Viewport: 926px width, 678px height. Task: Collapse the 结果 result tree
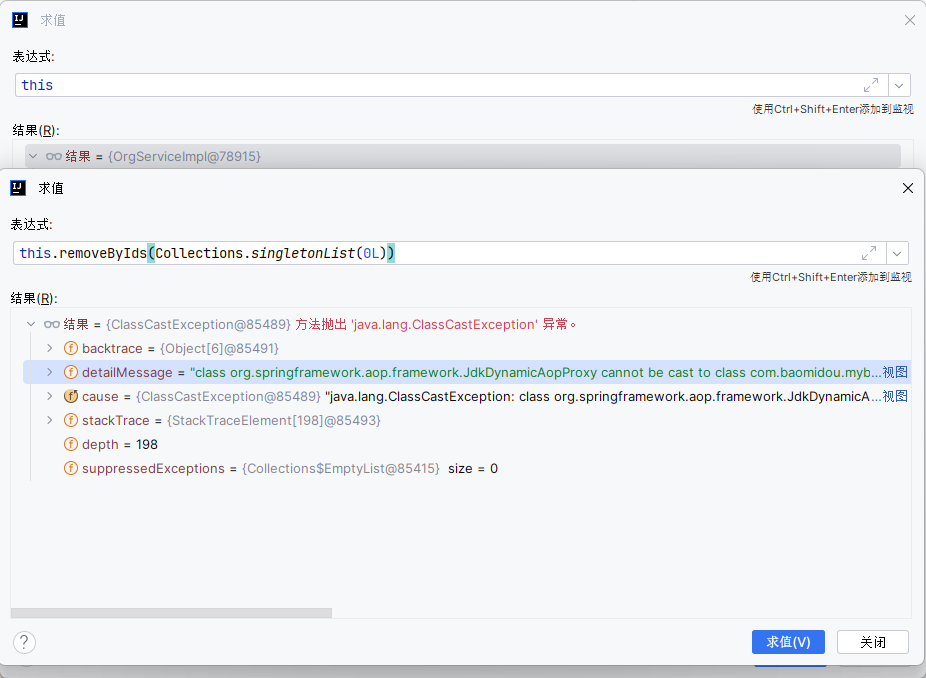(30, 323)
